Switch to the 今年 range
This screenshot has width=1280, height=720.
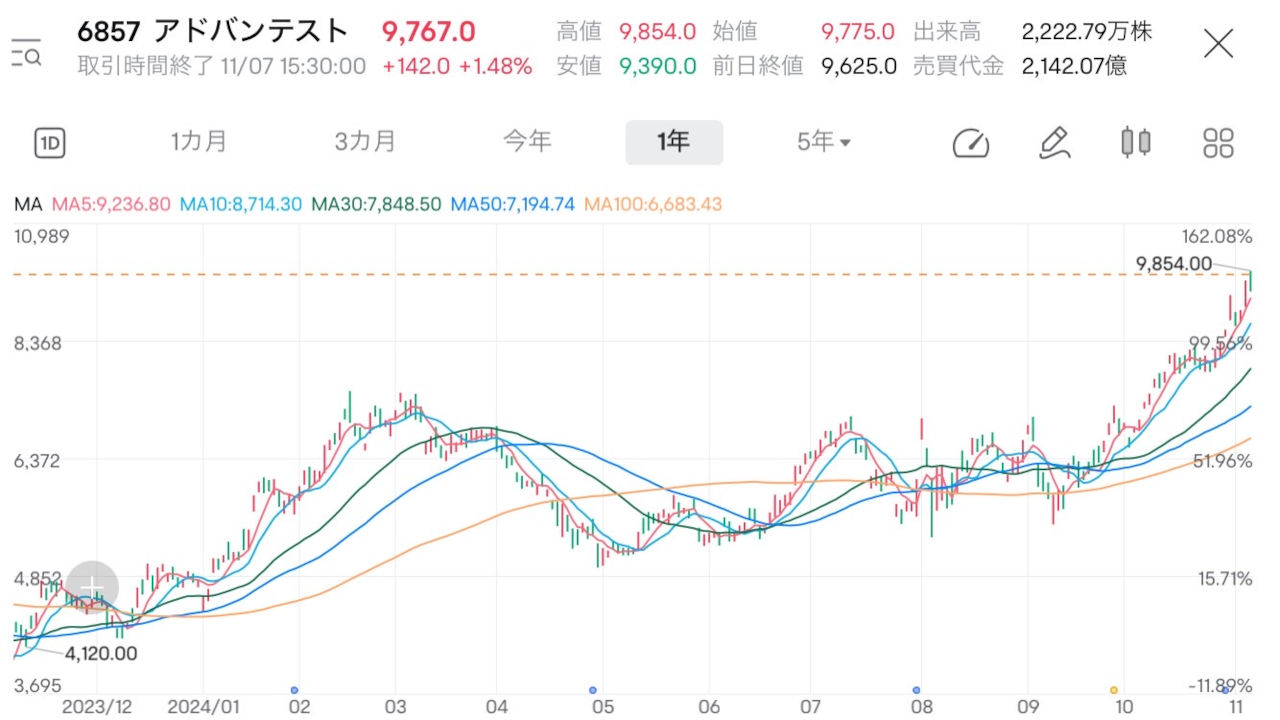coord(527,142)
